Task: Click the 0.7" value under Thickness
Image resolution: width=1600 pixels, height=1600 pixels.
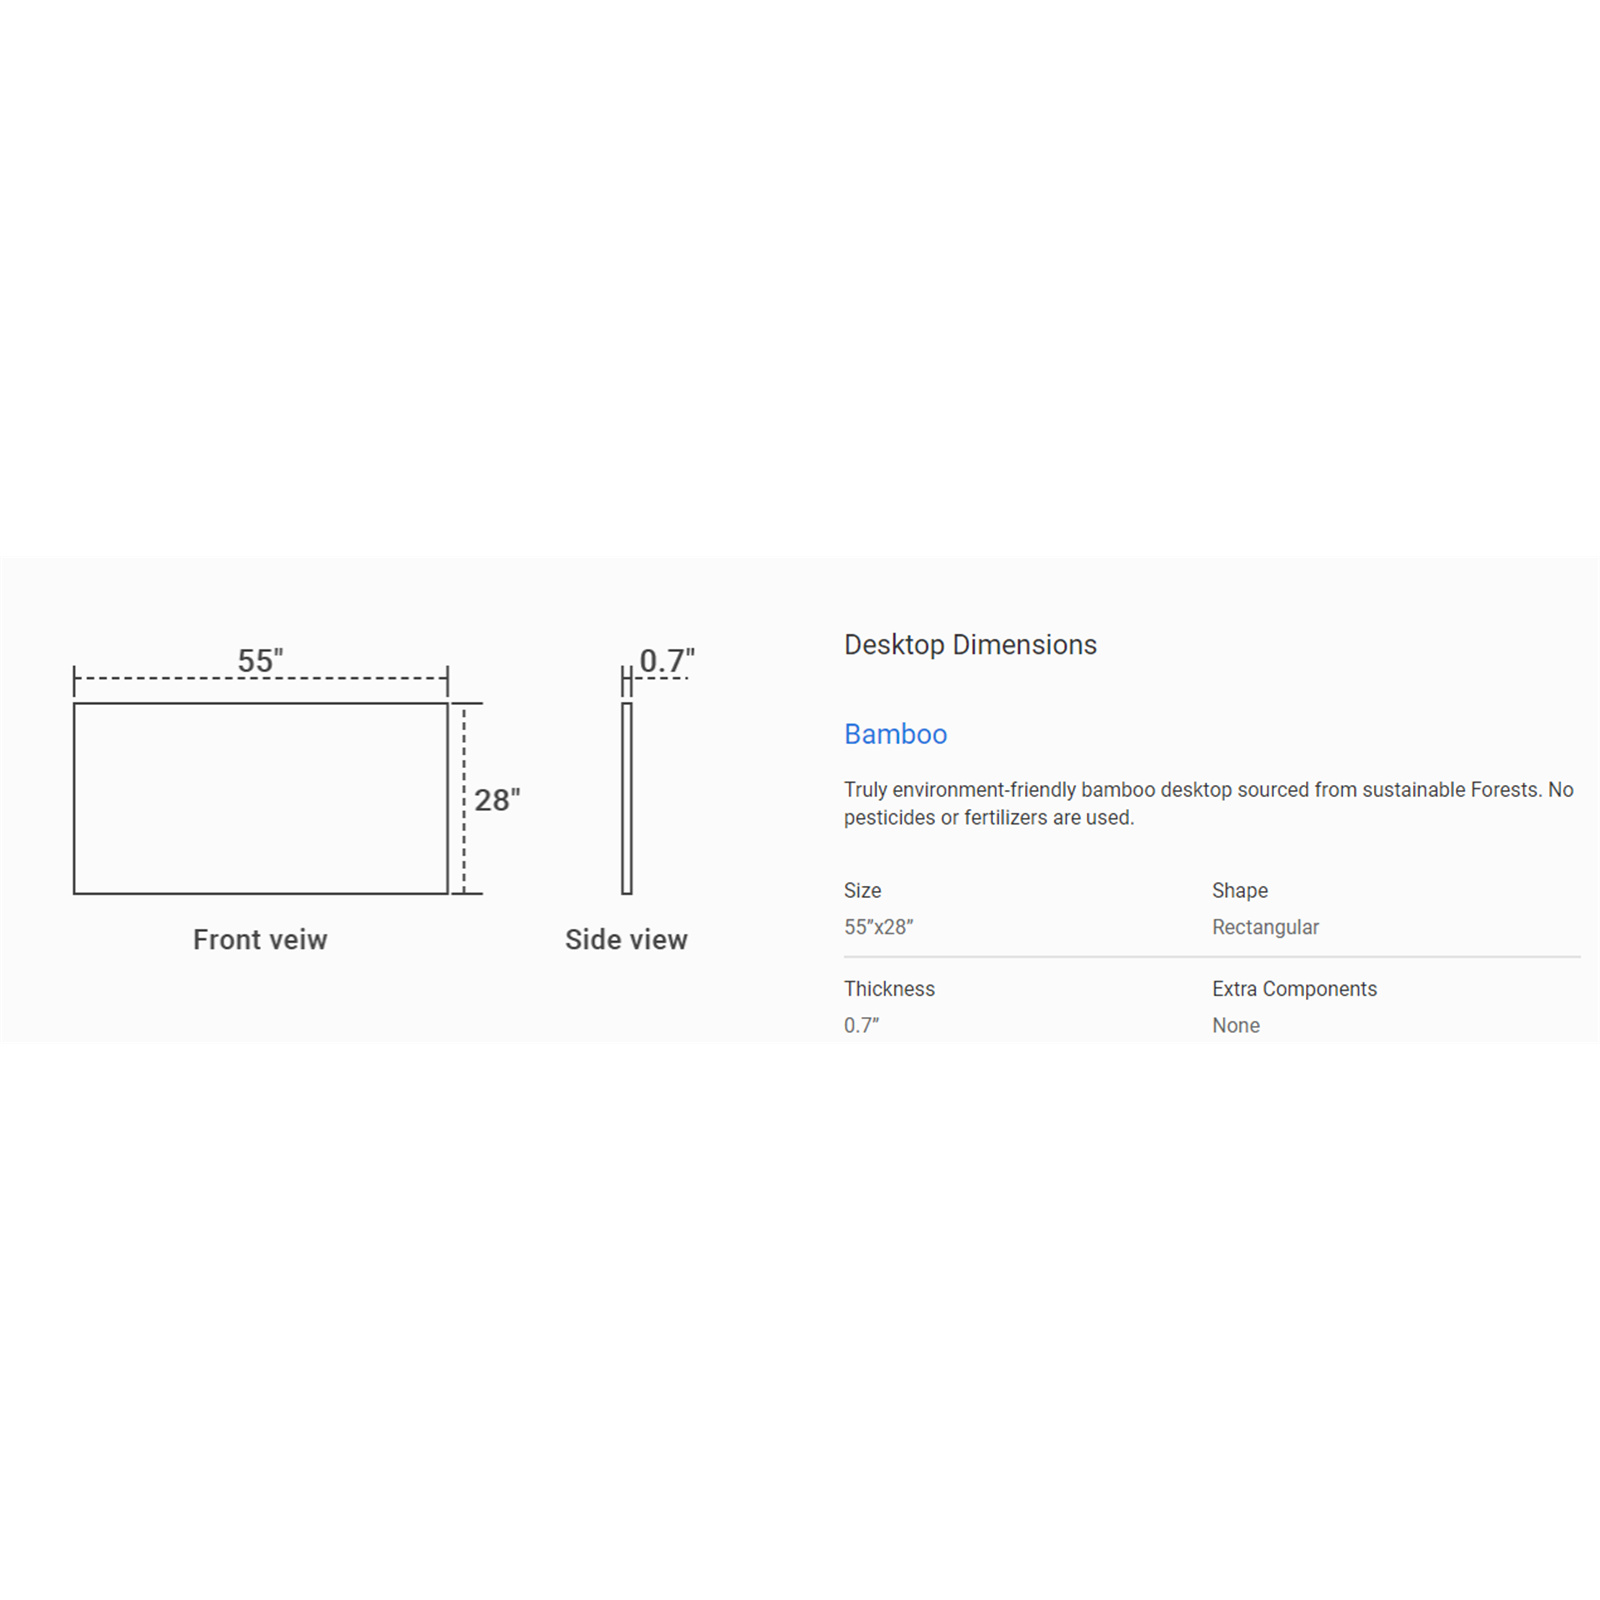Action: pos(861,1025)
